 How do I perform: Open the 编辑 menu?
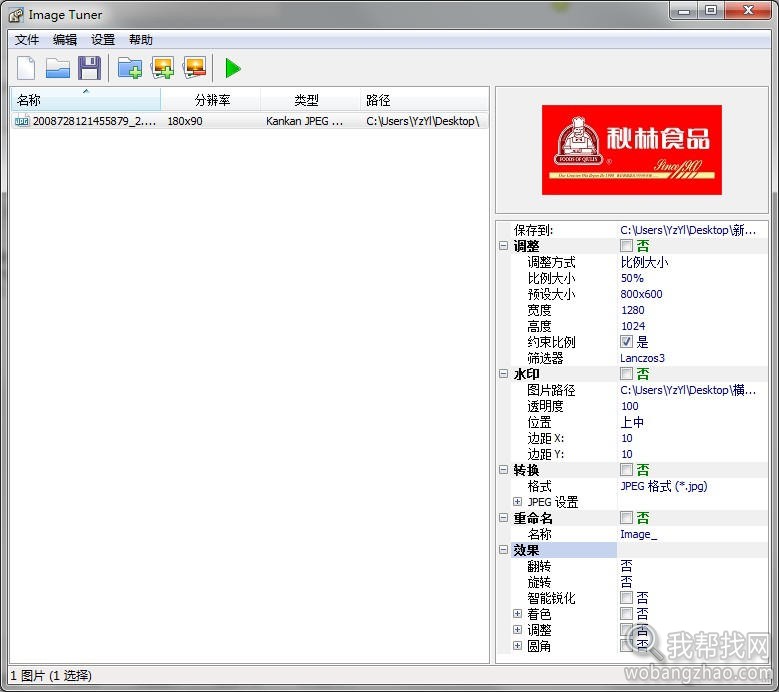[65, 40]
